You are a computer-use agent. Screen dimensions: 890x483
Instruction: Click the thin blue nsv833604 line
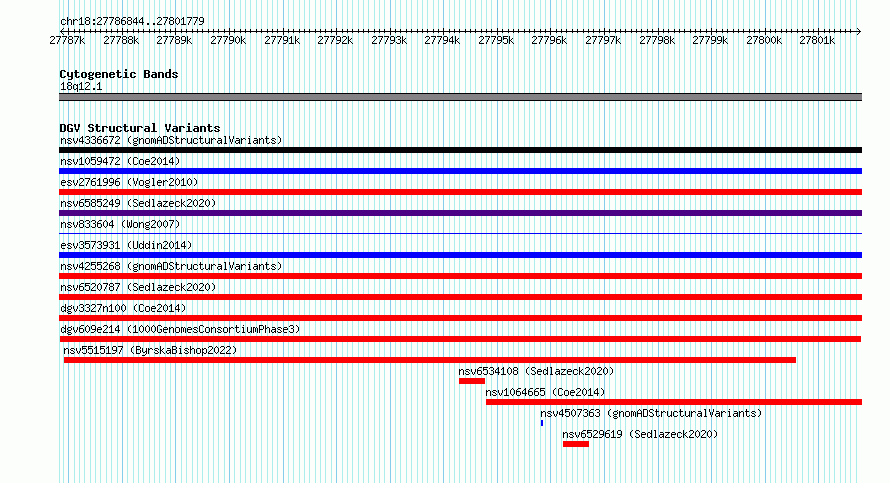point(460,233)
